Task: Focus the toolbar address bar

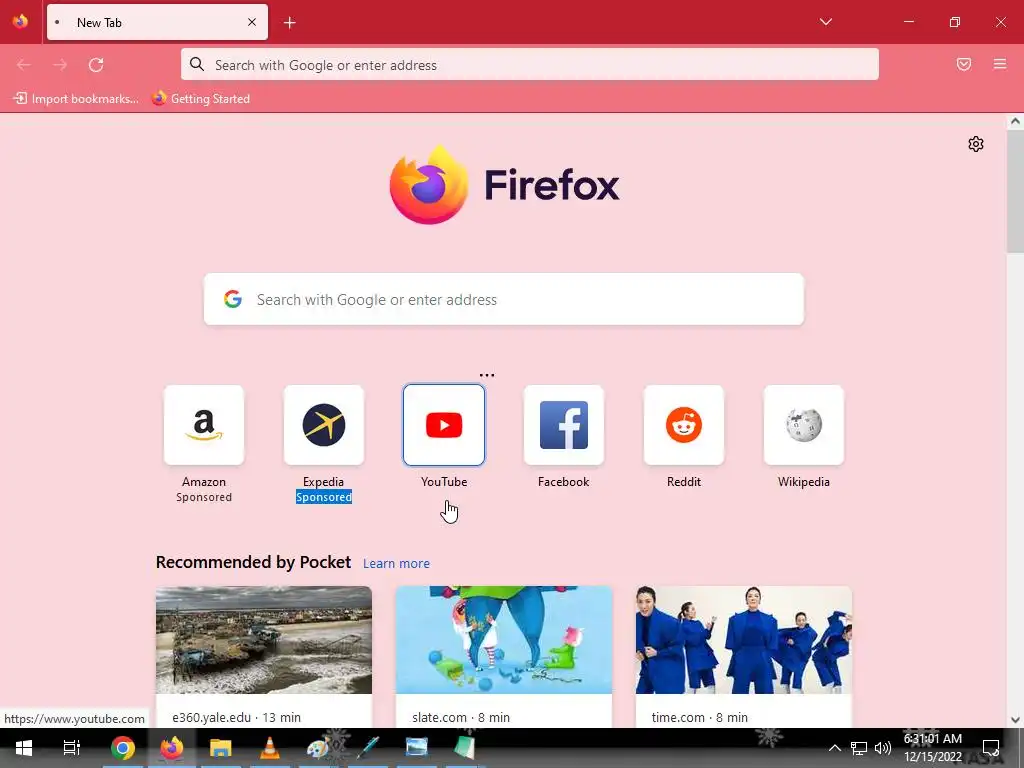Action: 530,65
